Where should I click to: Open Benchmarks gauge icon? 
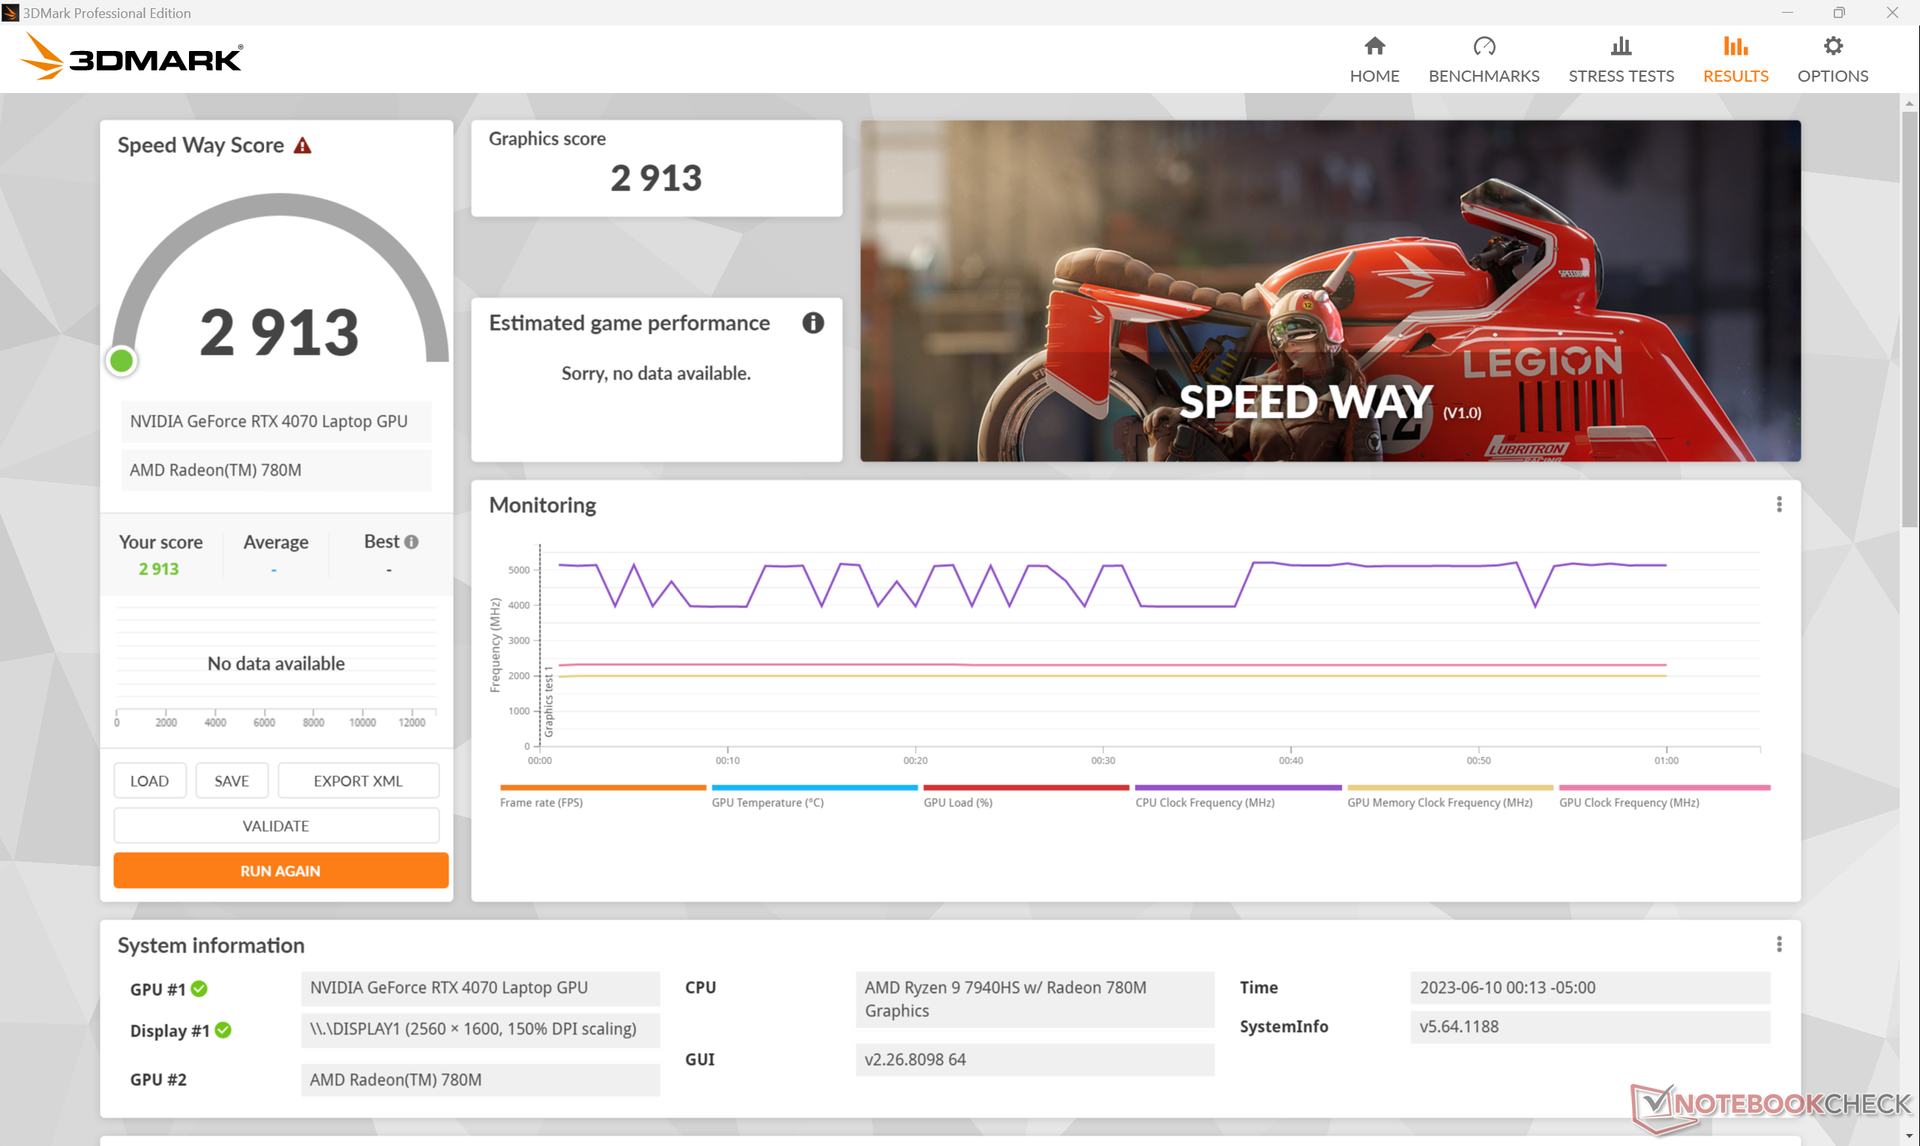(1483, 46)
